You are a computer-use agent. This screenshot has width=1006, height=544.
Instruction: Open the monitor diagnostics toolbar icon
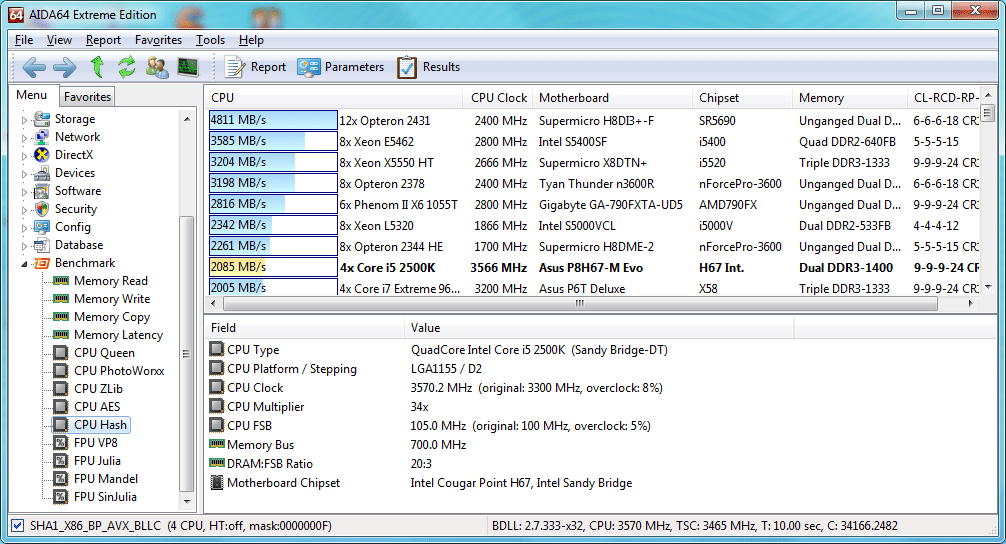click(x=187, y=67)
